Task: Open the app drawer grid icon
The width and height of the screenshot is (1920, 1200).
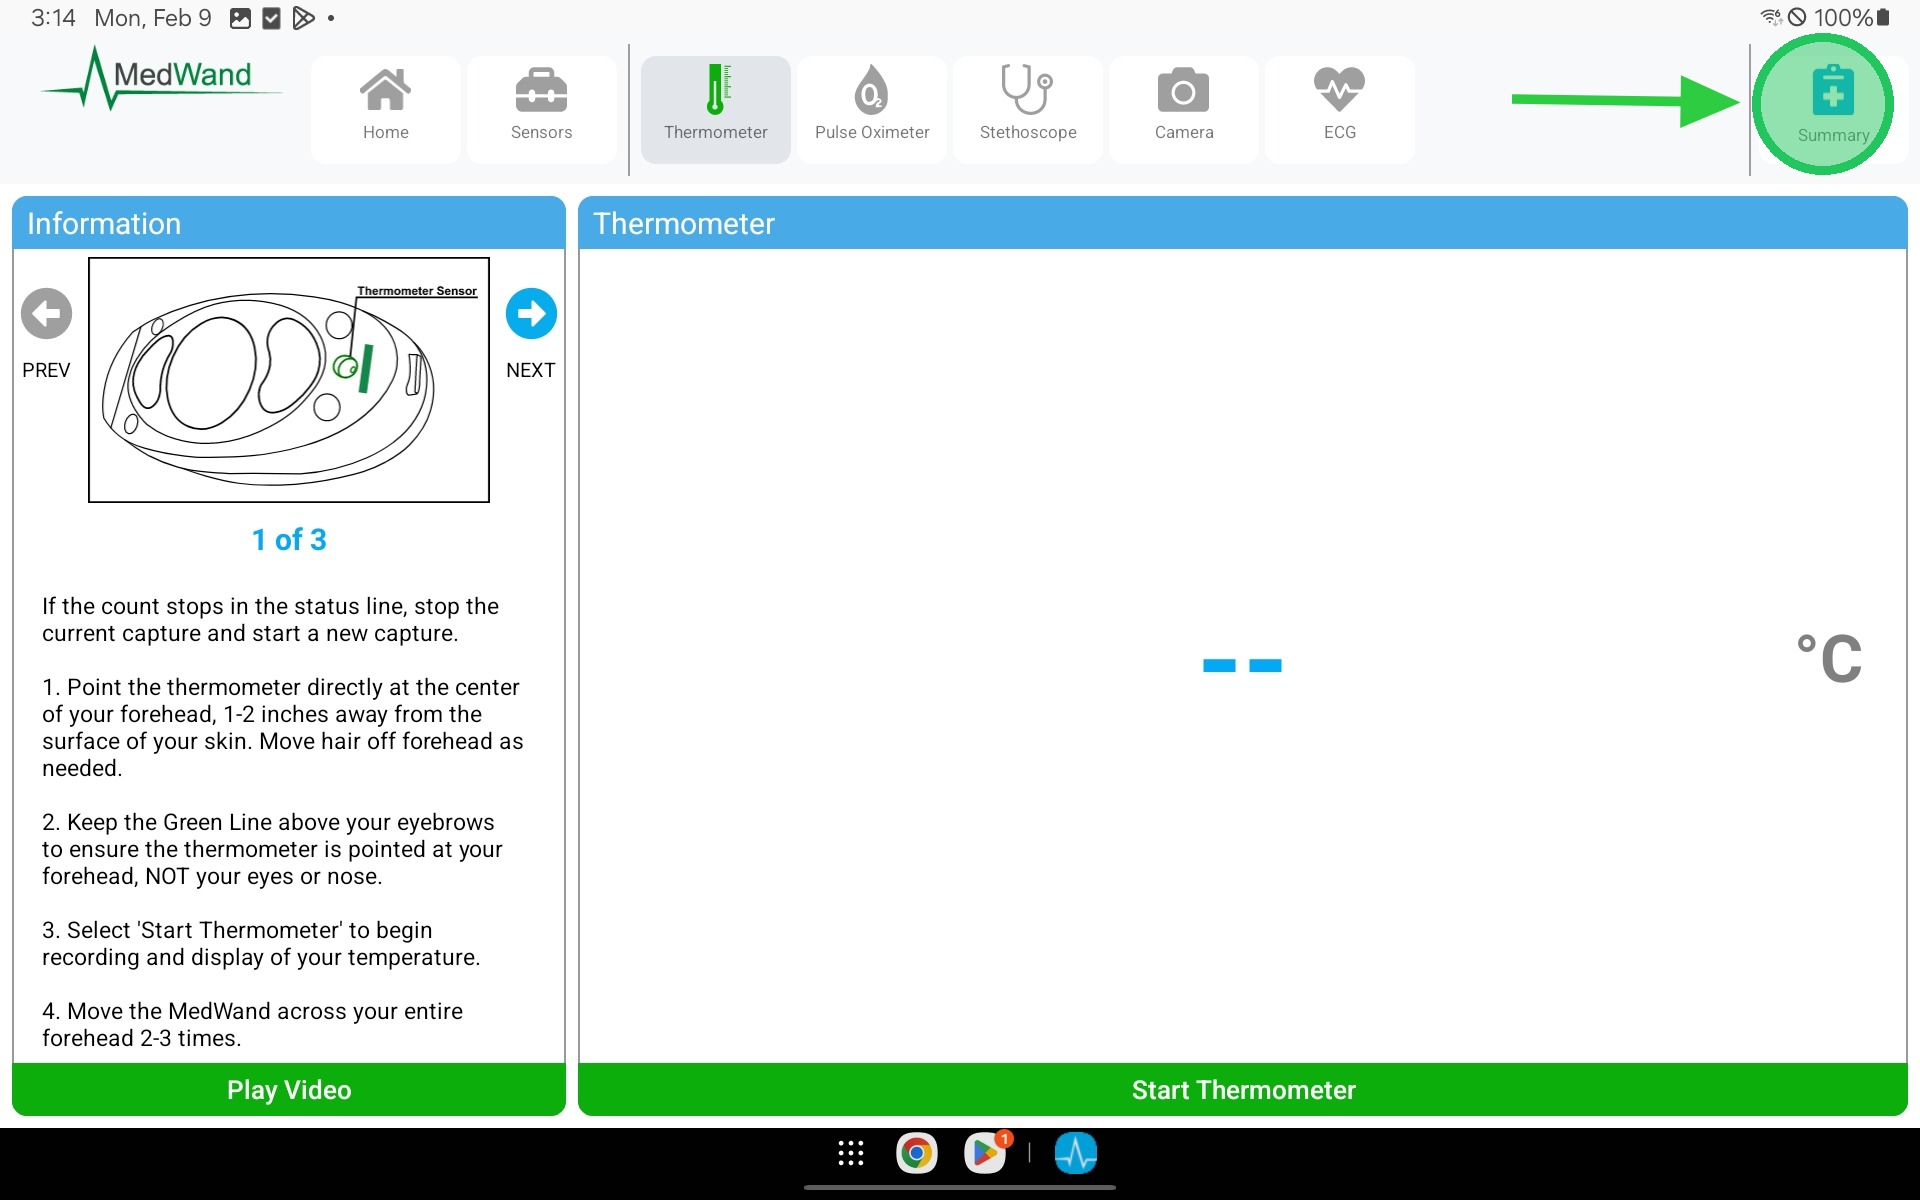Action: (850, 1153)
